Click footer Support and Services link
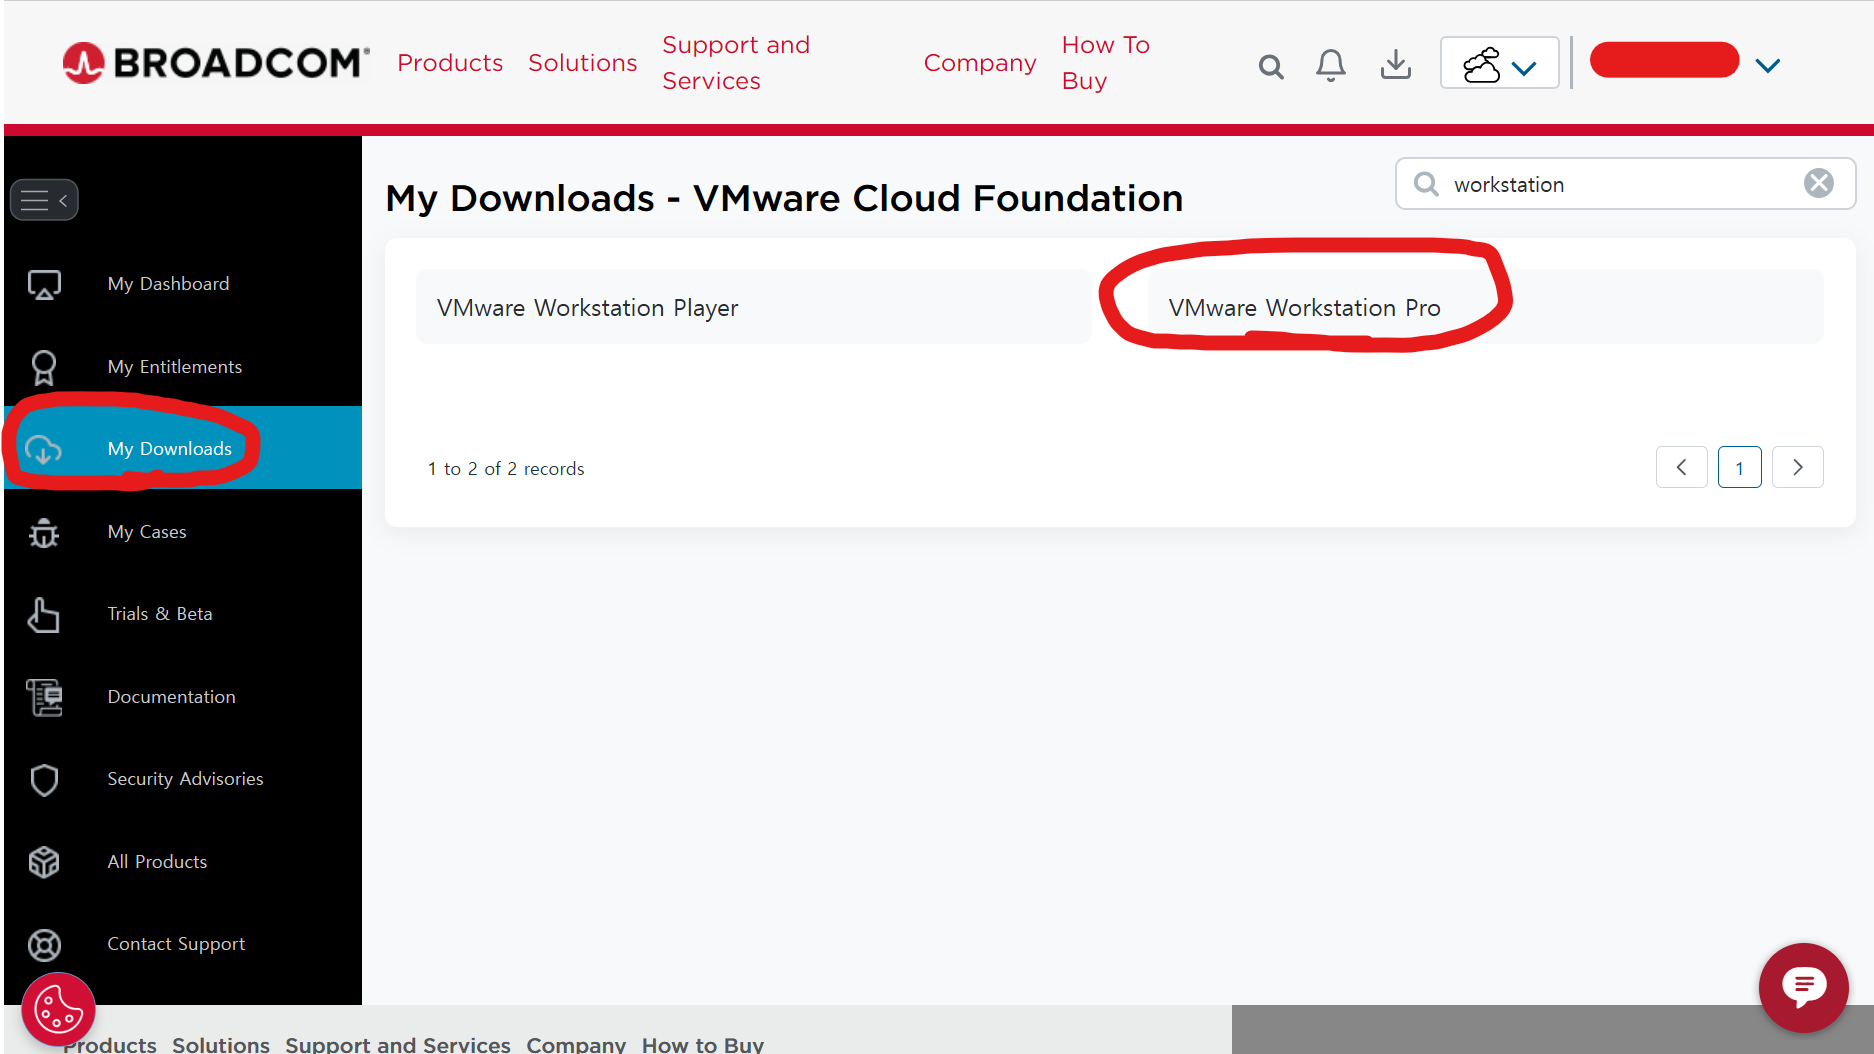Image resolution: width=1874 pixels, height=1054 pixels. pos(398,1044)
